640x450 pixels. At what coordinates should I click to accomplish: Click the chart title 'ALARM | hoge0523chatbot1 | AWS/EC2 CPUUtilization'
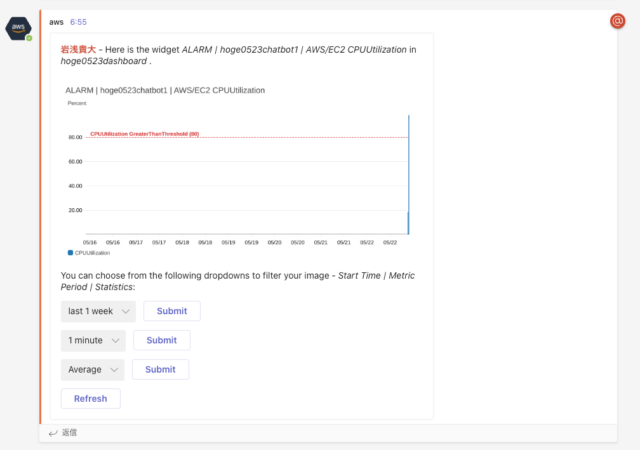coord(165,90)
